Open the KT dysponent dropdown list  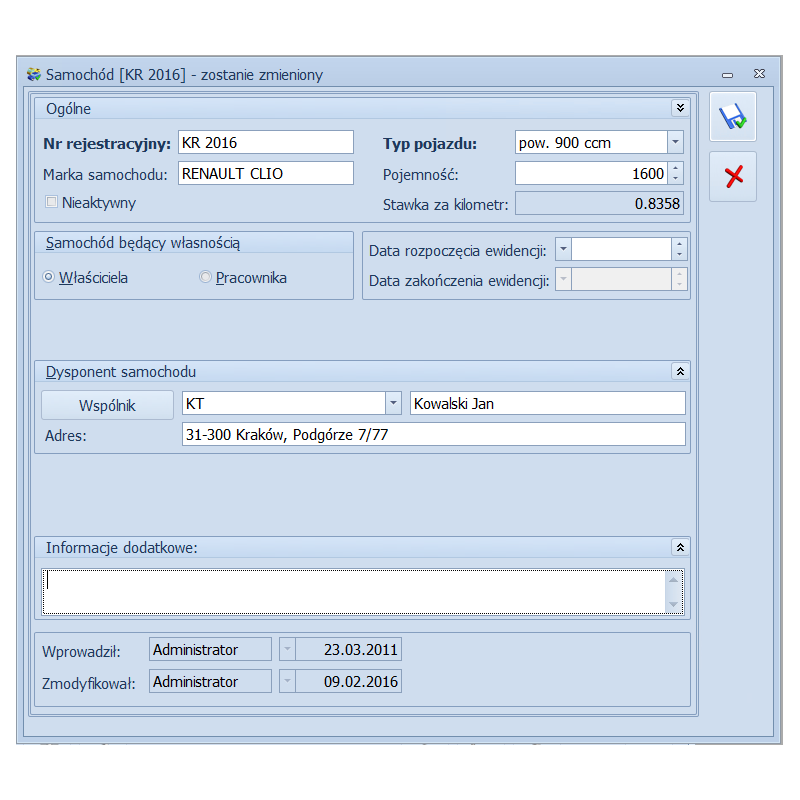click(x=393, y=403)
